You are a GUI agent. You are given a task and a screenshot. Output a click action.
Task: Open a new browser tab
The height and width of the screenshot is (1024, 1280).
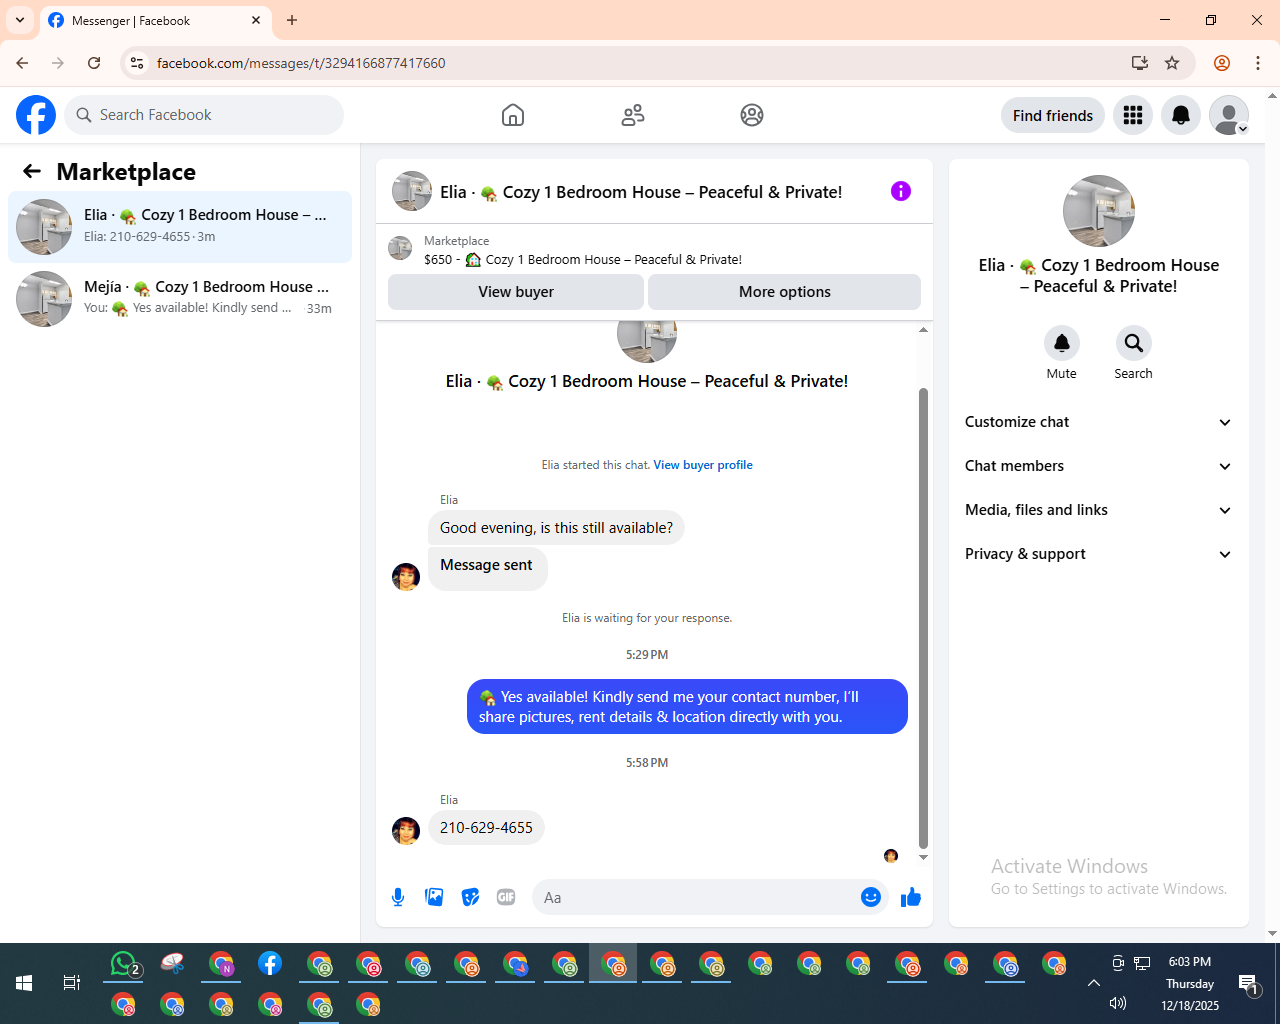(x=292, y=20)
